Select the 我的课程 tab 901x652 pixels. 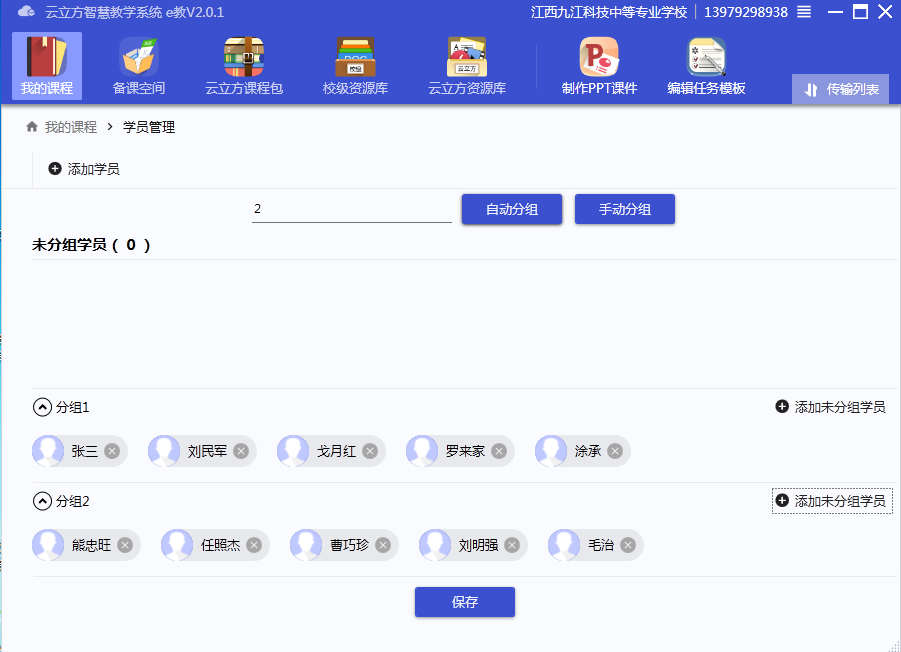tap(47, 67)
